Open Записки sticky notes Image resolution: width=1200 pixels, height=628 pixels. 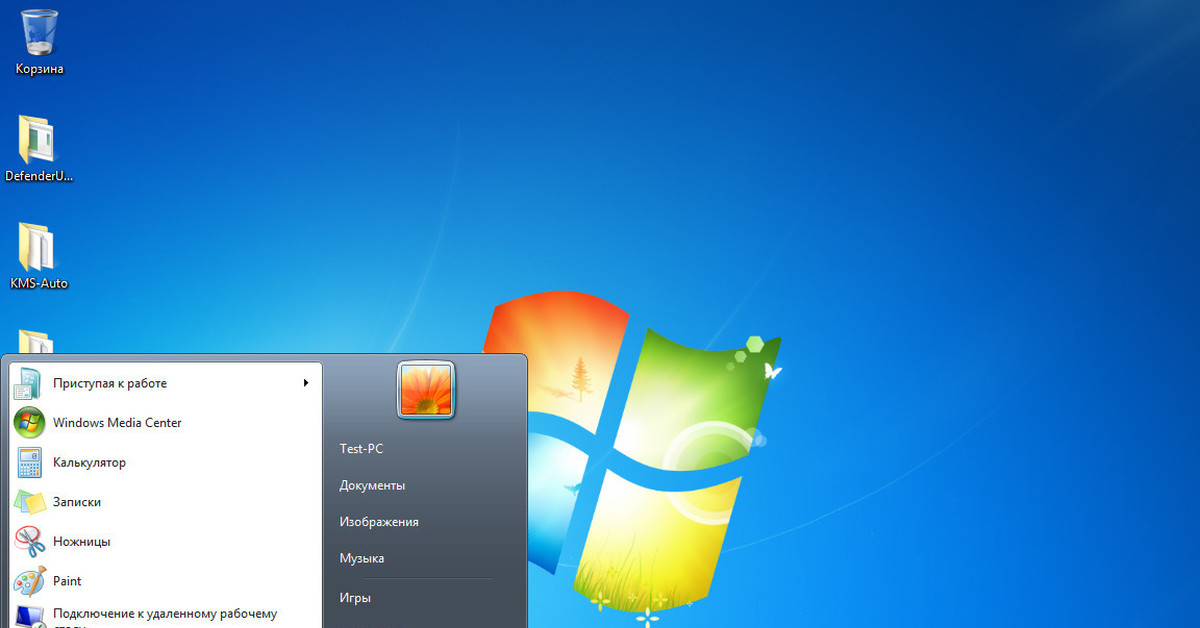point(166,502)
